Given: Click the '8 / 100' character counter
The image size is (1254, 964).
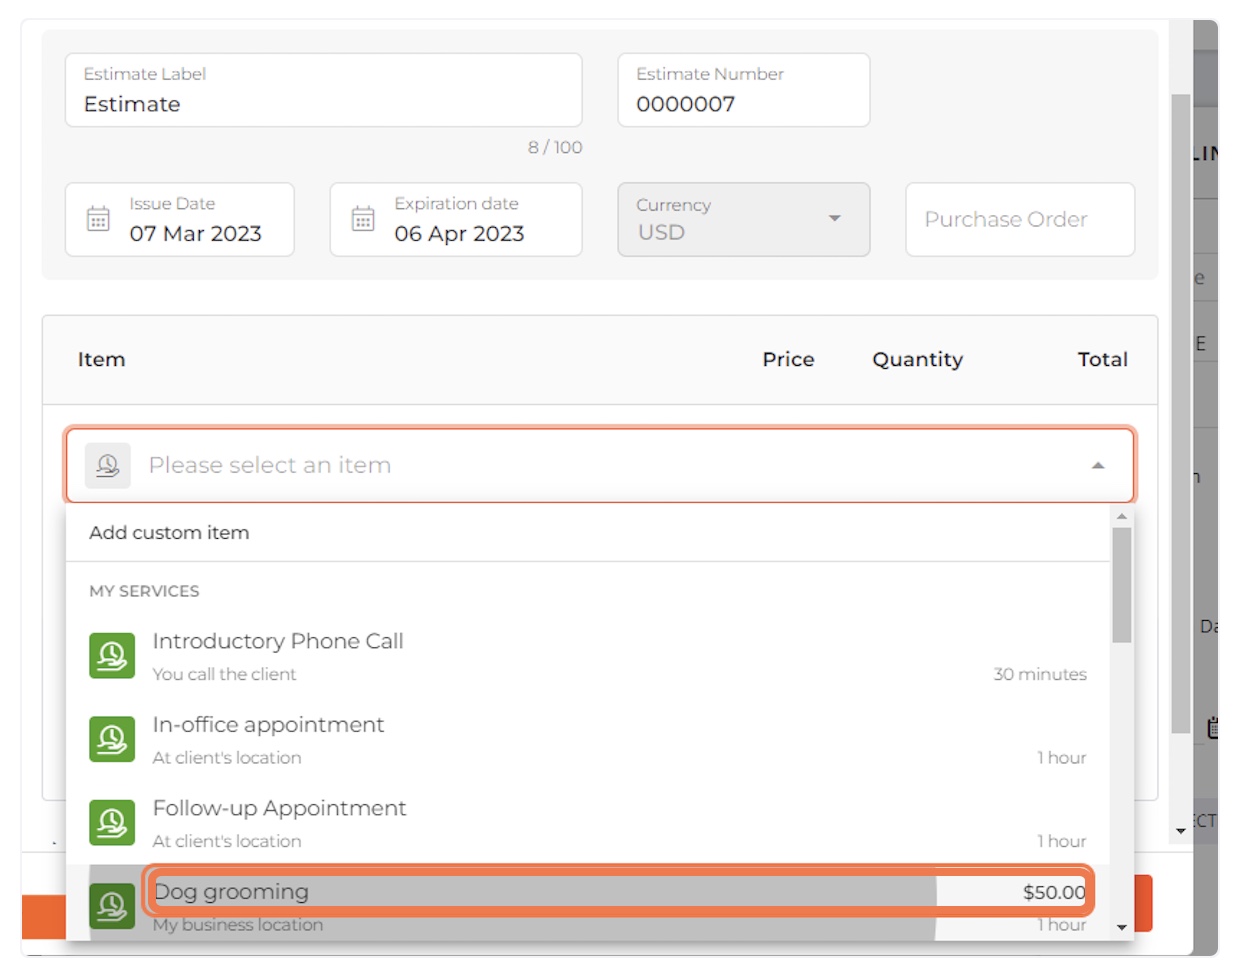Looking at the screenshot, I should tap(555, 147).
